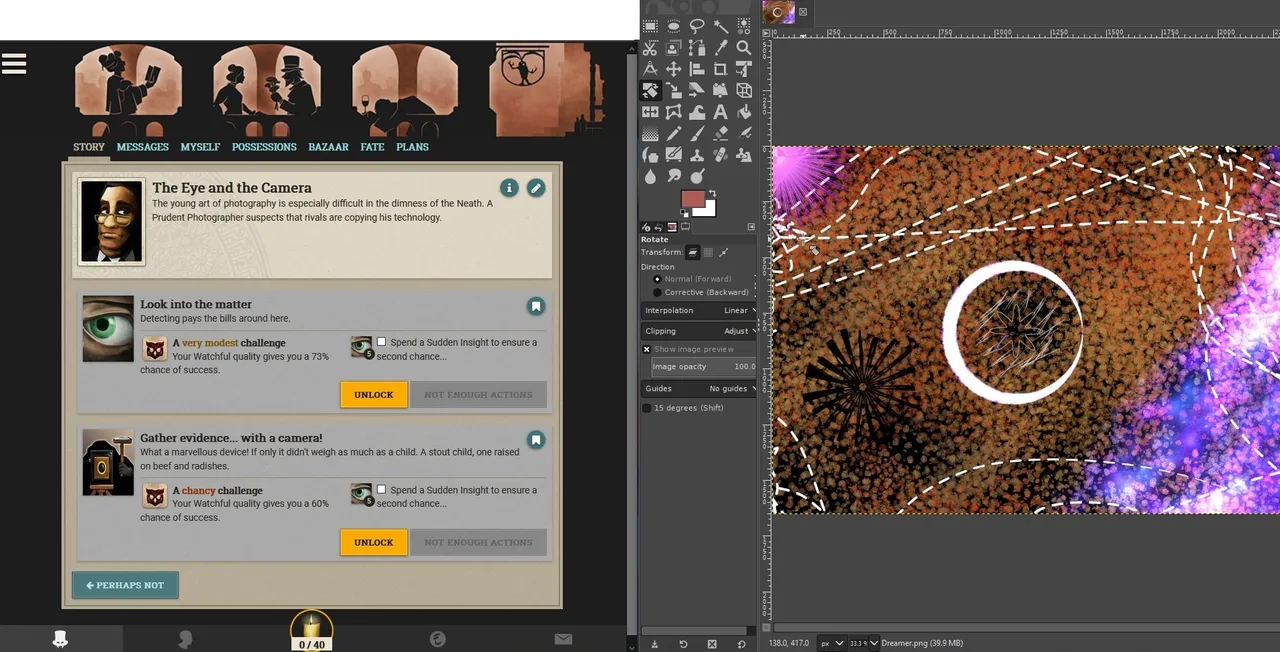Viewport: 1280px width, 652px height.
Task: Click the foreground color swatch
Action: [693, 199]
